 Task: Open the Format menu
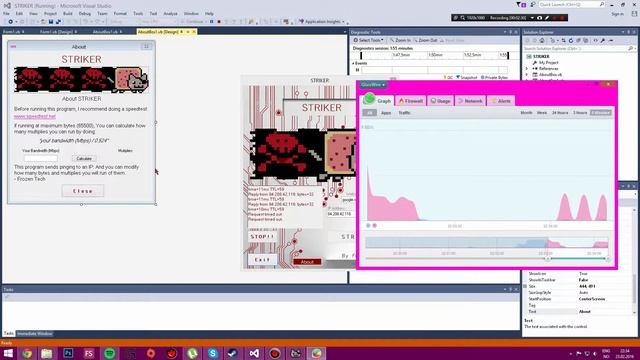120,13
